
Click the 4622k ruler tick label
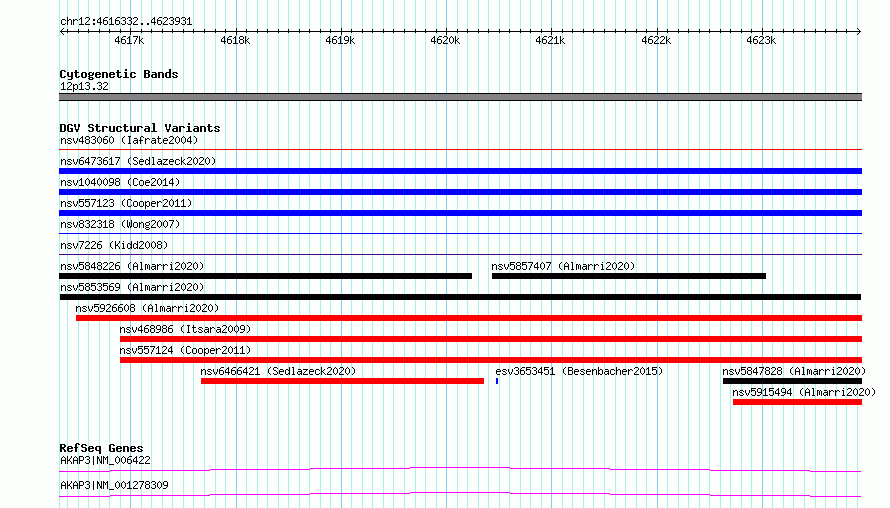pyautogui.click(x=656, y=40)
